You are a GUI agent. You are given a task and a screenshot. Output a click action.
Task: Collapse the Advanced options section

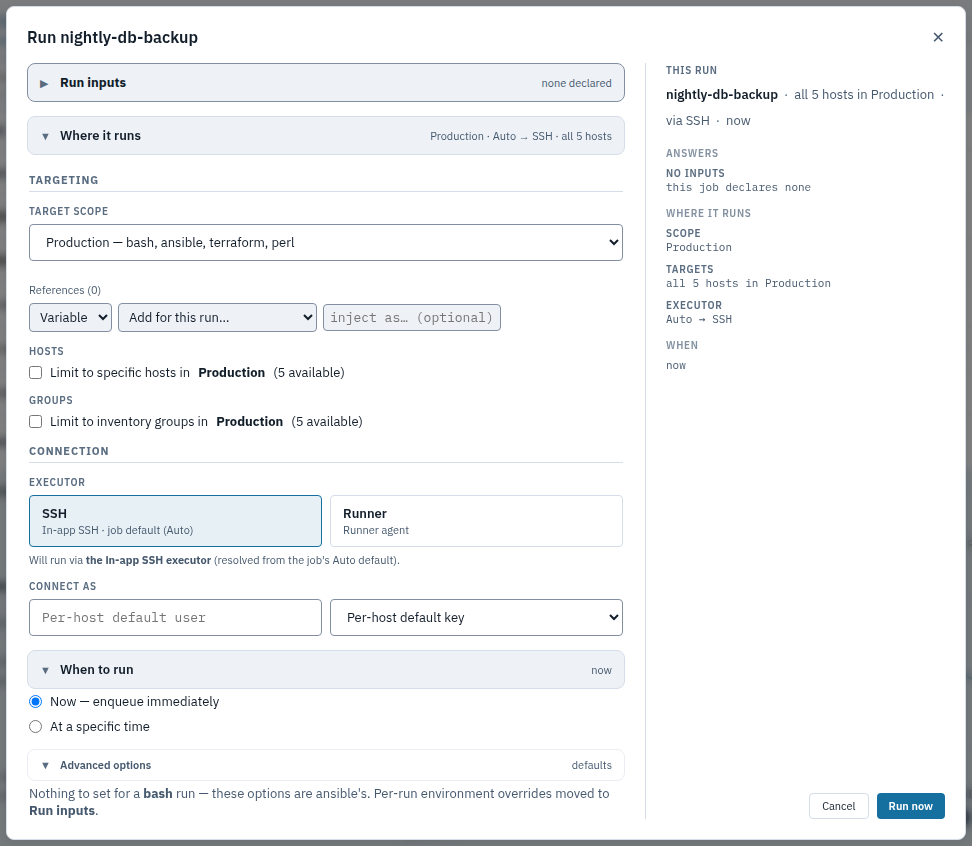325,765
